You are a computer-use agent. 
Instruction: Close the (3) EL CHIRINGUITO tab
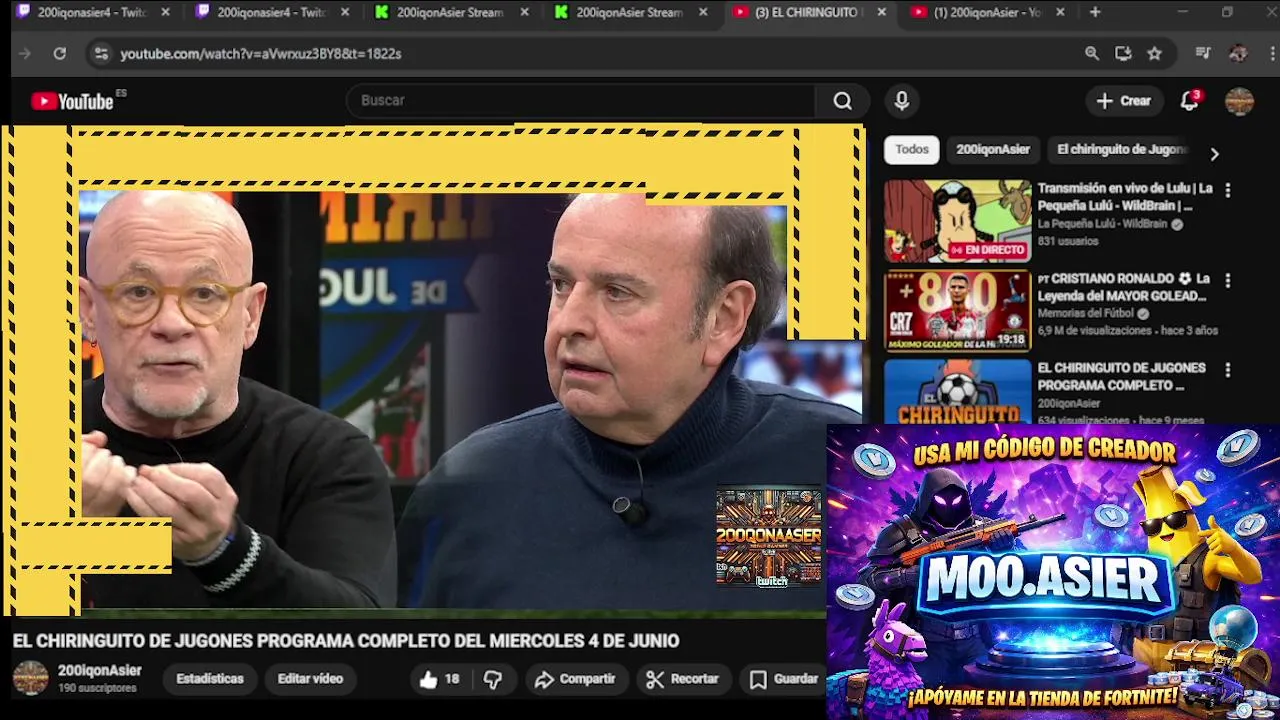[x=881, y=13]
